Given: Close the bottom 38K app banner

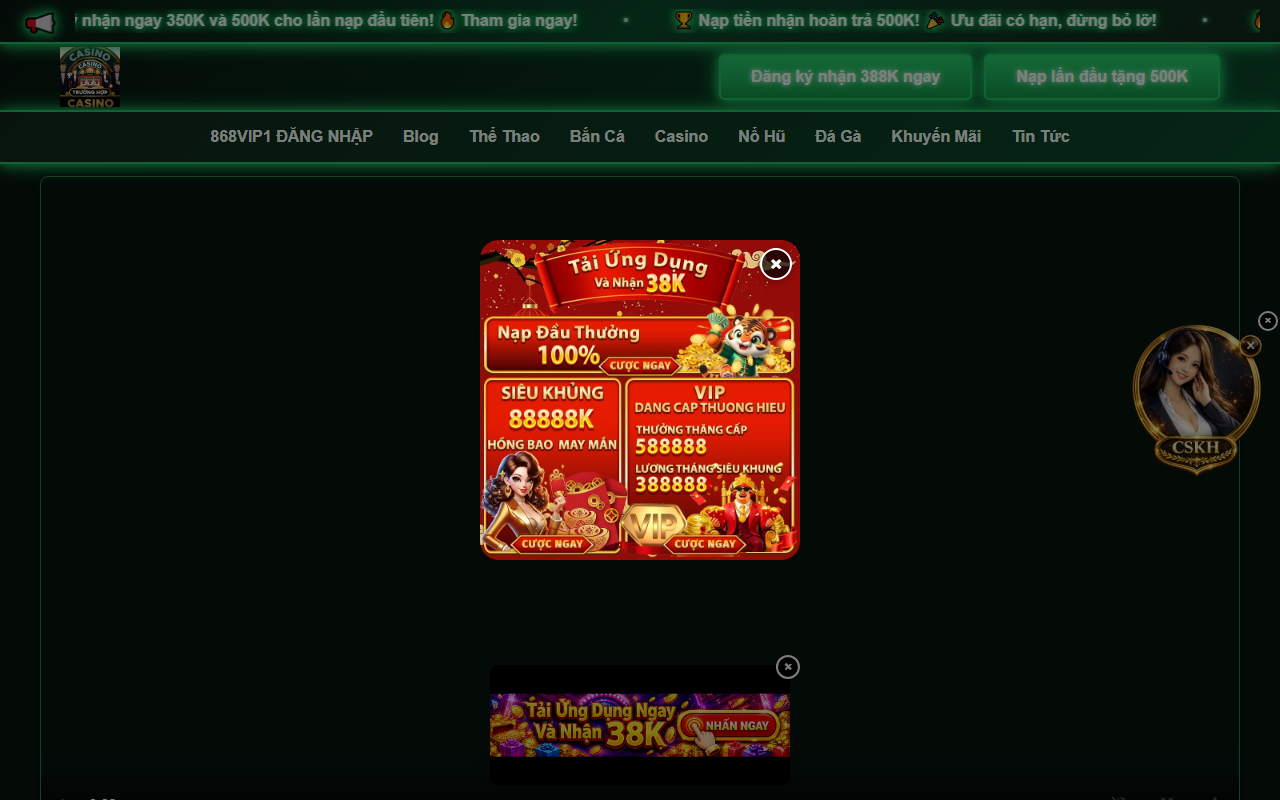Looking at the screenshot, I should click(x=788, y=667).
